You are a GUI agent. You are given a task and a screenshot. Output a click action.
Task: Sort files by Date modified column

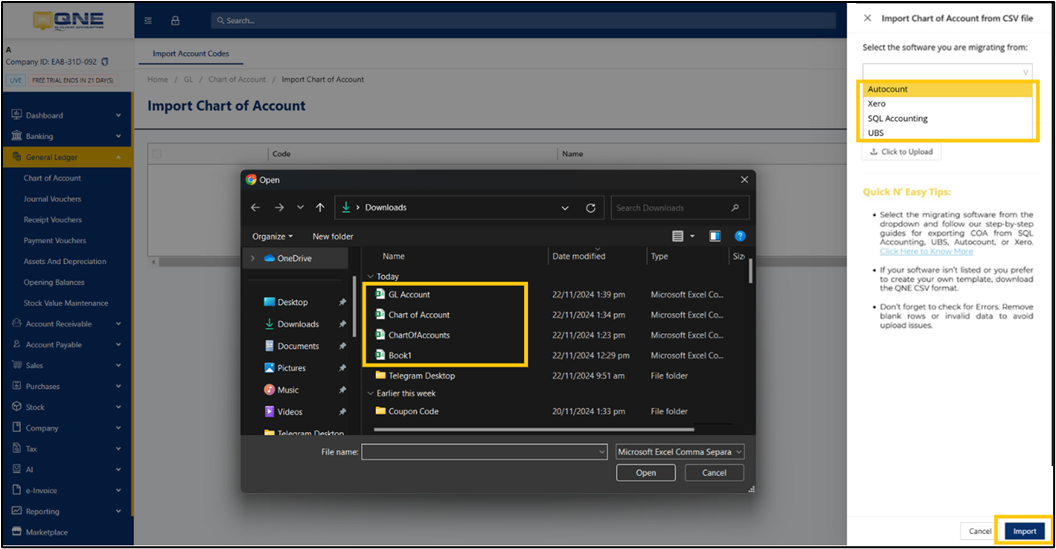(579, 256)
